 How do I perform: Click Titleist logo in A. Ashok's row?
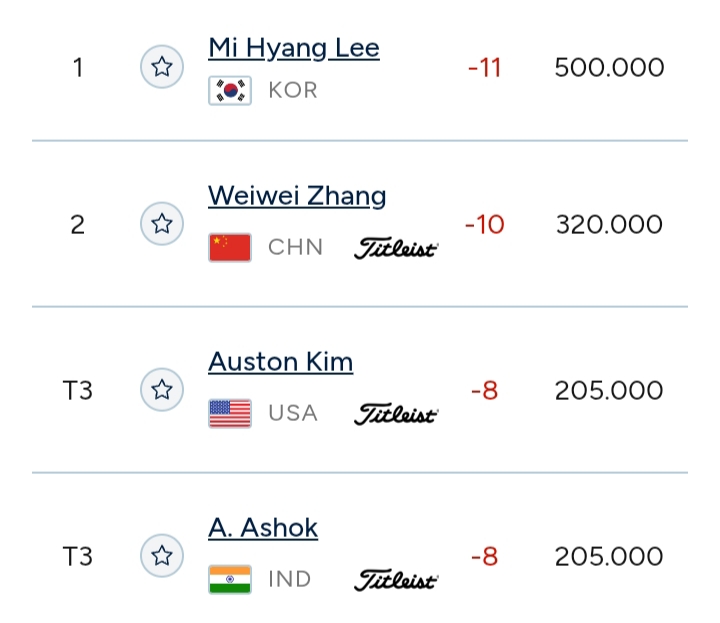click(396, 580)
